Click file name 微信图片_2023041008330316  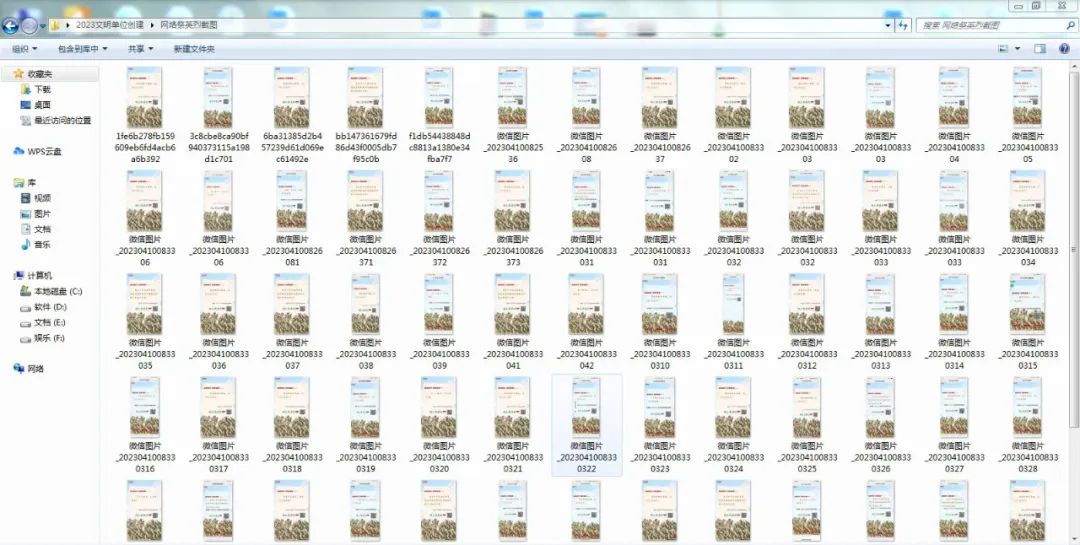click(145, 457)
